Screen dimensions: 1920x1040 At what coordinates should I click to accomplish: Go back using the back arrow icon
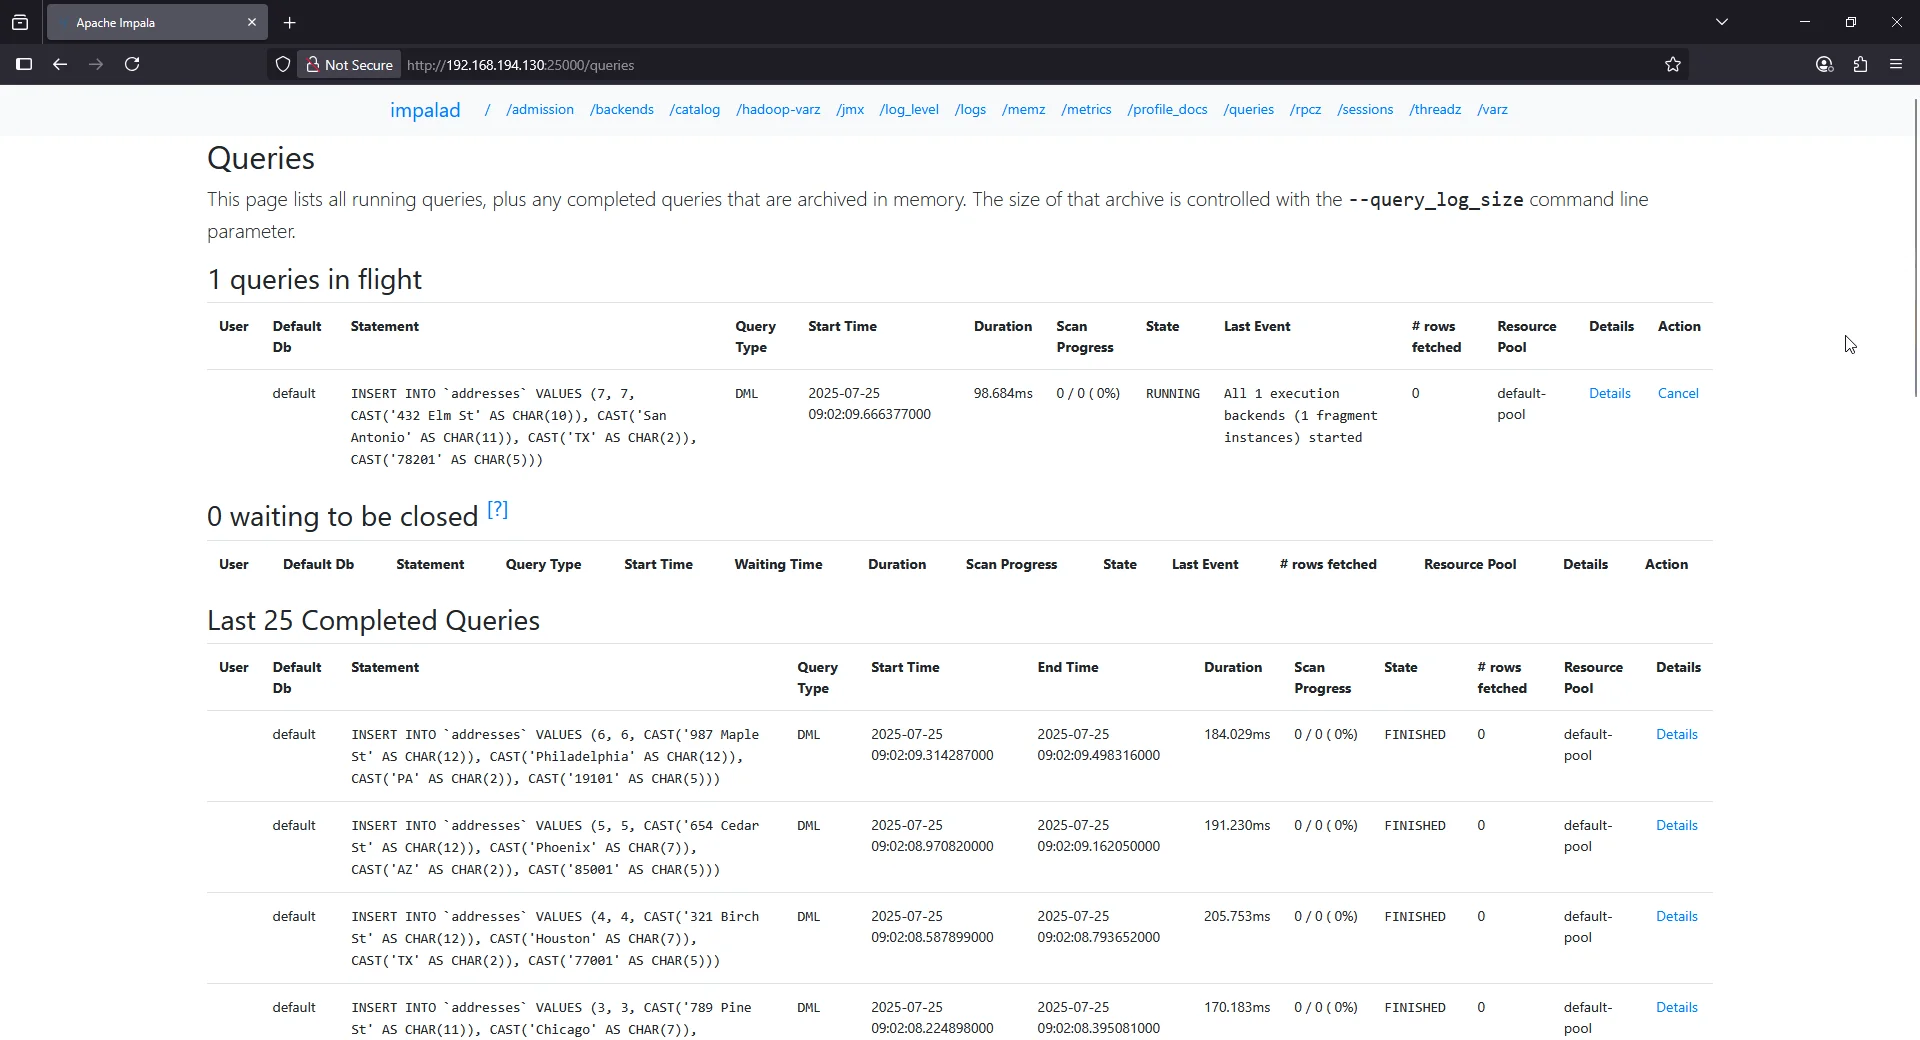coord(60,65)
